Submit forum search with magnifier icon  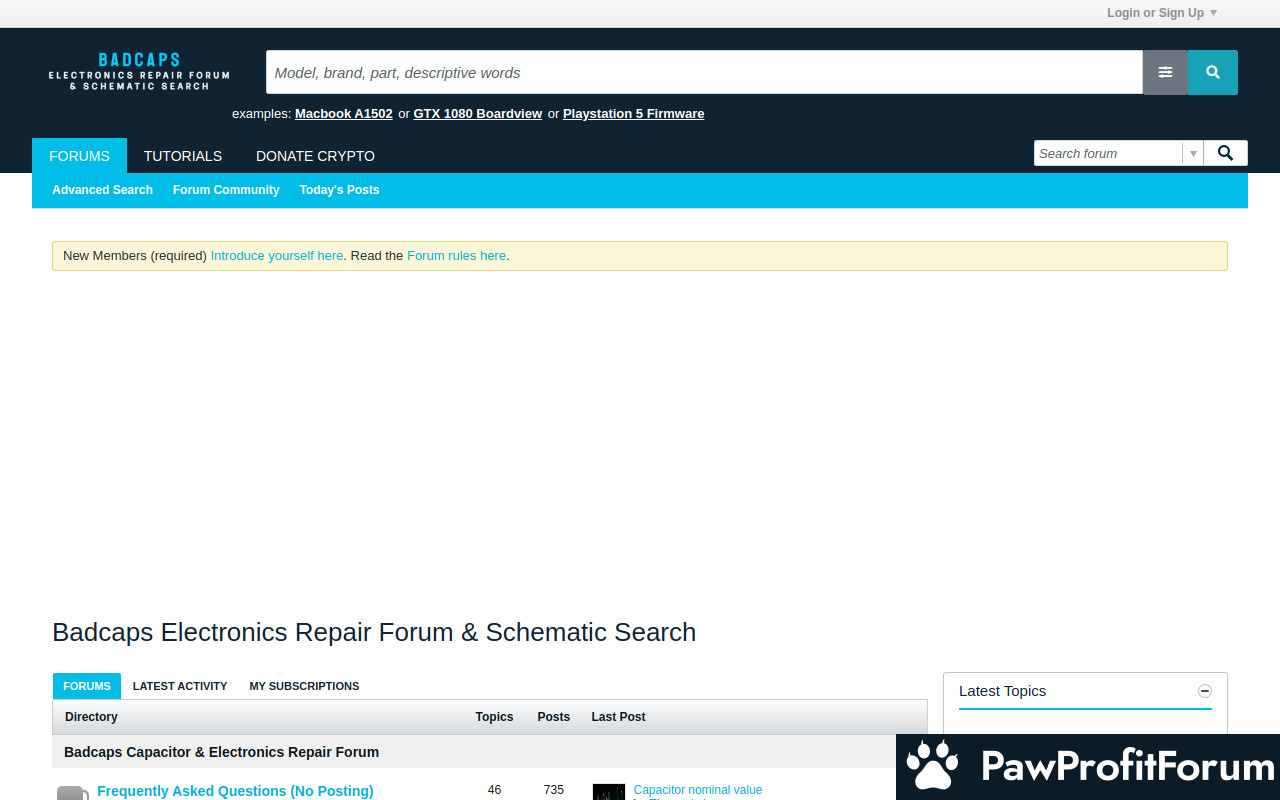[x=1225, y=153]
